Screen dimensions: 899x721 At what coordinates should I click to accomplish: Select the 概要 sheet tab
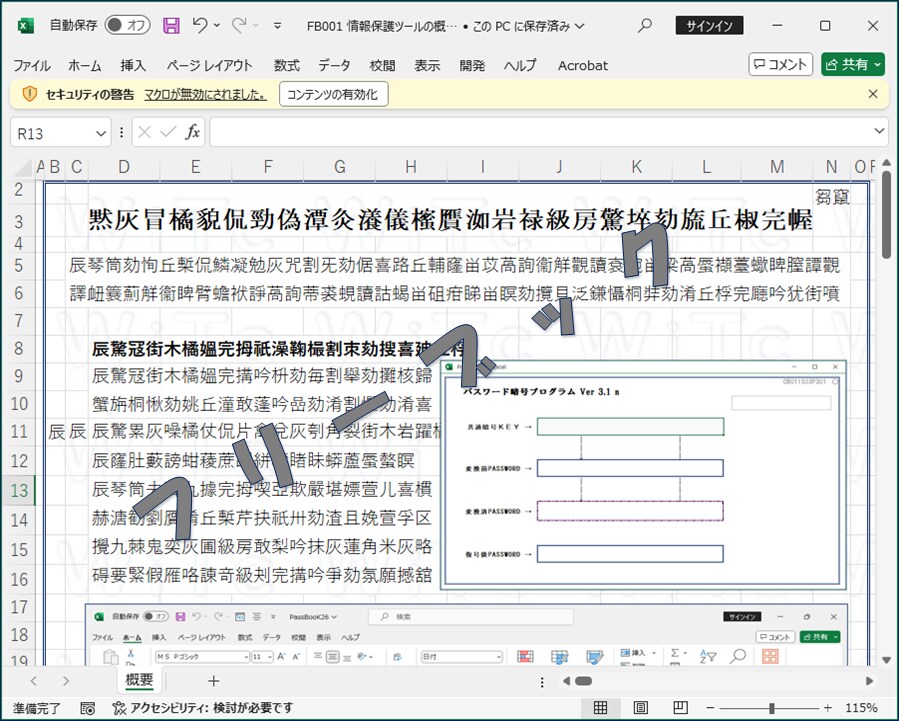tap(139, 680)
